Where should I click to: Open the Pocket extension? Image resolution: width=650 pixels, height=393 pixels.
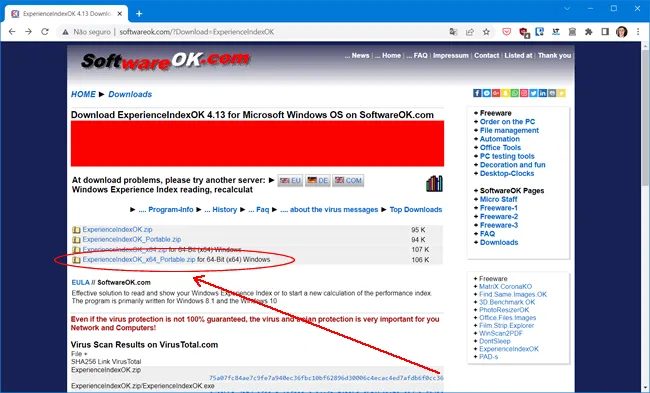tap(507, 32)
